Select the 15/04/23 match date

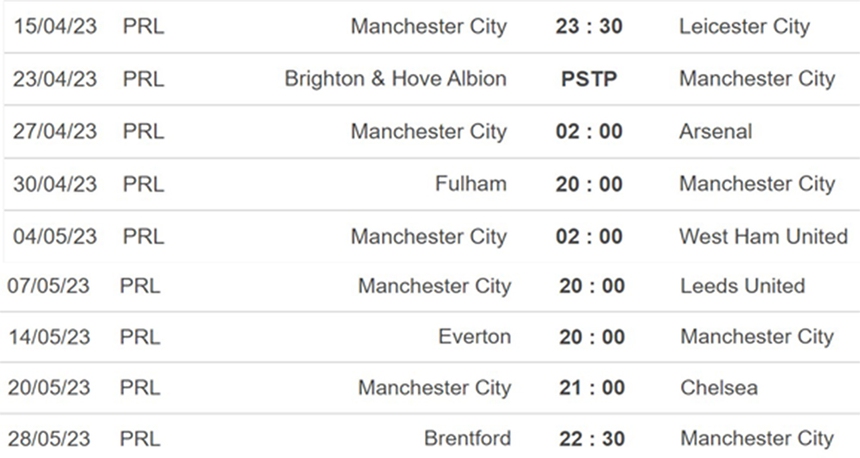55,26
